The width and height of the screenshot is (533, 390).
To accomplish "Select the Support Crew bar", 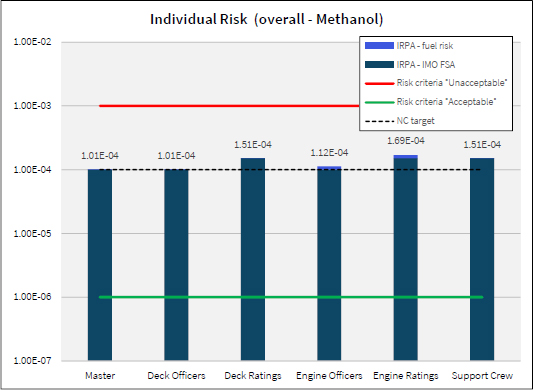I will pyautogui.click(x=482, y=259).
